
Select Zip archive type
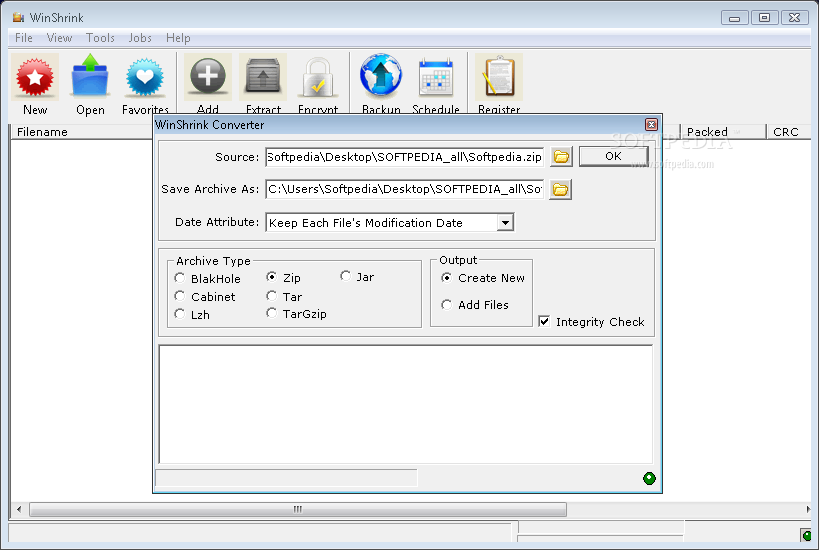(271, 277)
